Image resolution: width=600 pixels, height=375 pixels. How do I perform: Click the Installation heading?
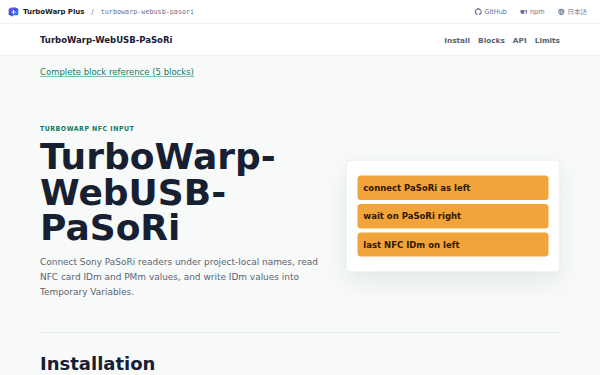[98, 364]
